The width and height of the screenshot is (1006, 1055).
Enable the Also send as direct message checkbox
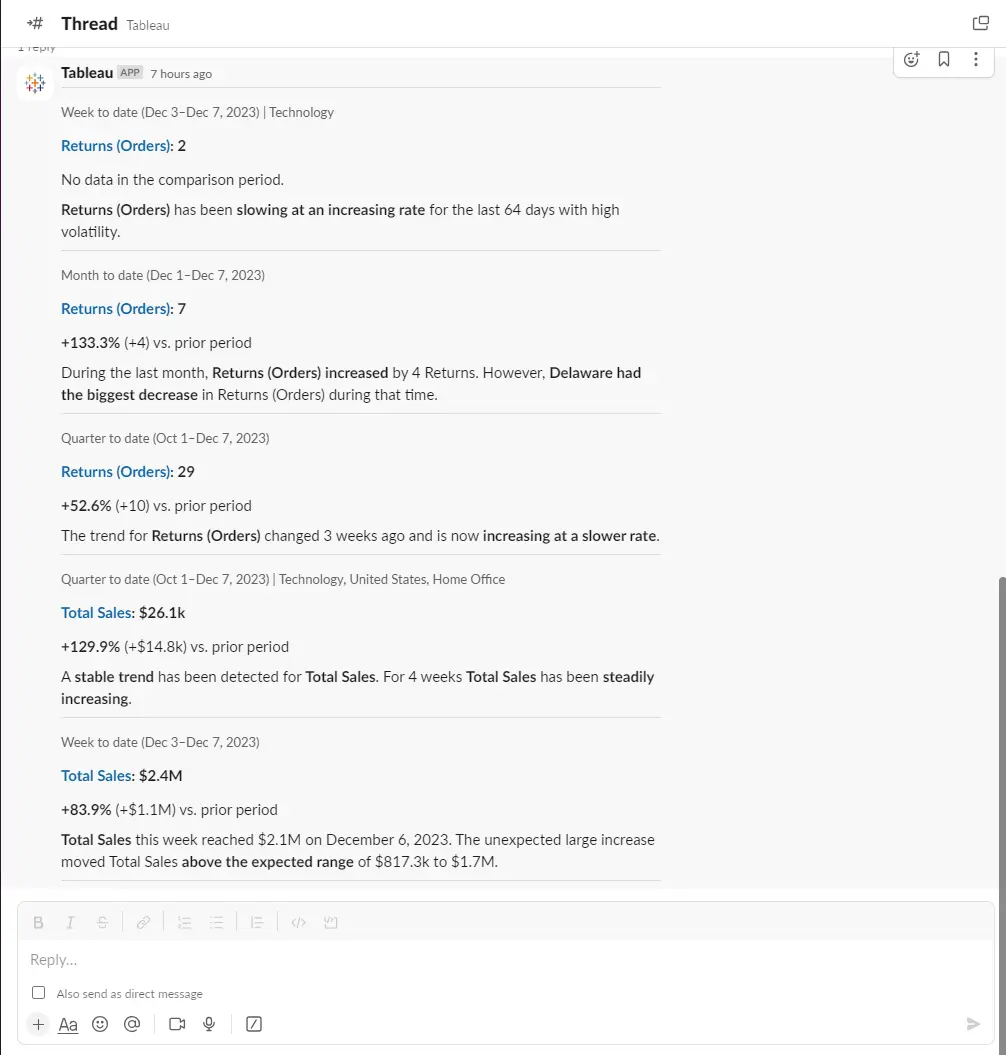[x=38, y=992]
